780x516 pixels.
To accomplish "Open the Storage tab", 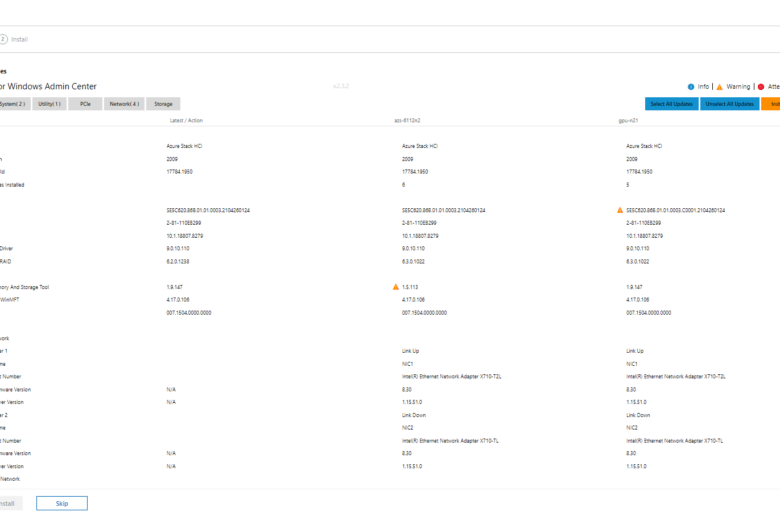I will [x=163, y=104].
